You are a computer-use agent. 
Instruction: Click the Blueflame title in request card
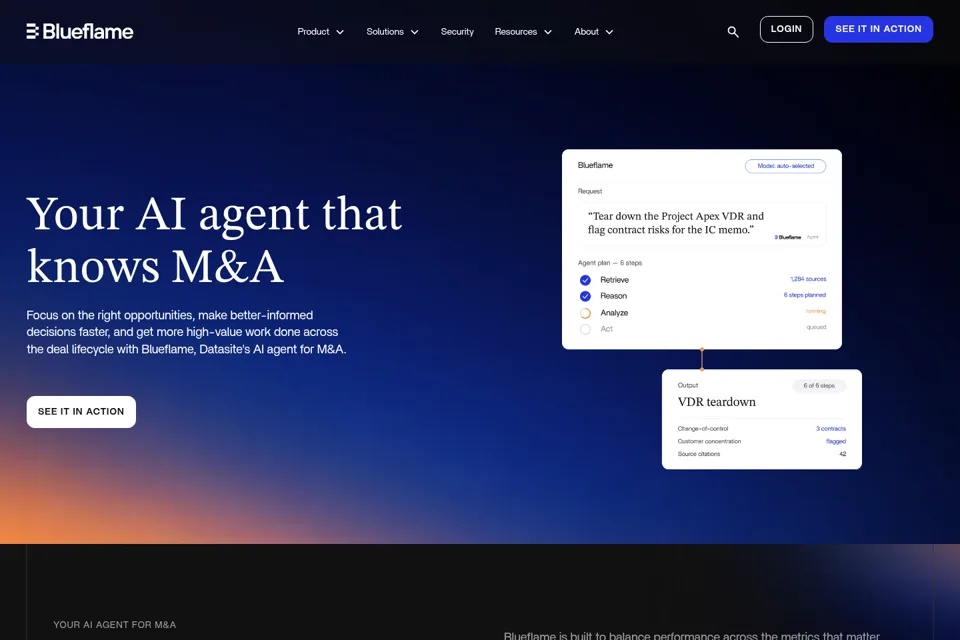click(x=595, y=165)
